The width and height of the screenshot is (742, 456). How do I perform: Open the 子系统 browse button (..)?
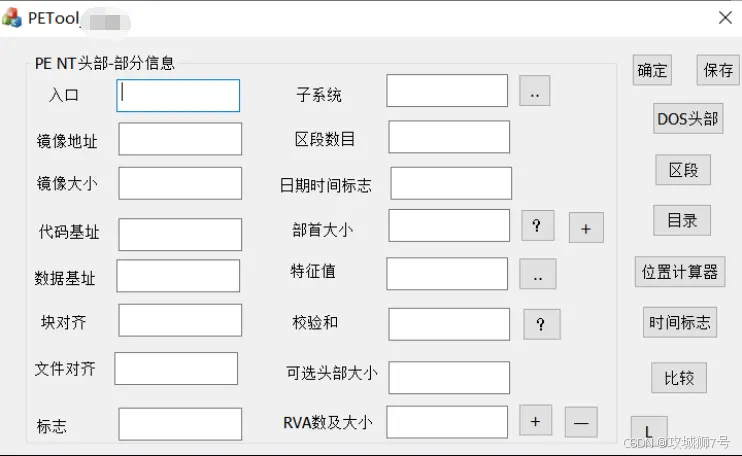click(534, 90)
